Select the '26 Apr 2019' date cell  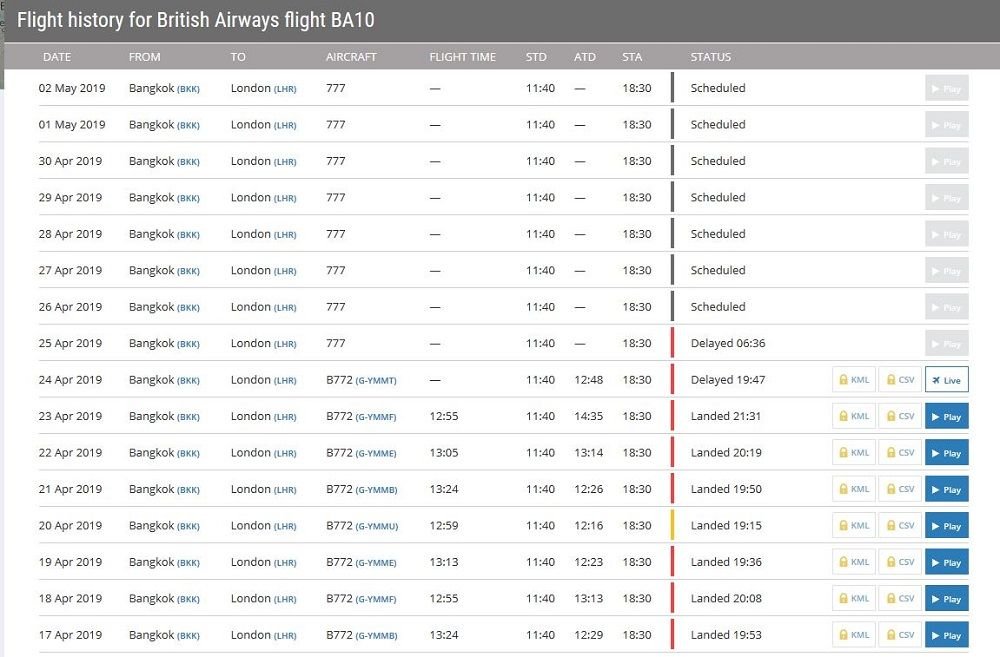[x=70, y=306]
